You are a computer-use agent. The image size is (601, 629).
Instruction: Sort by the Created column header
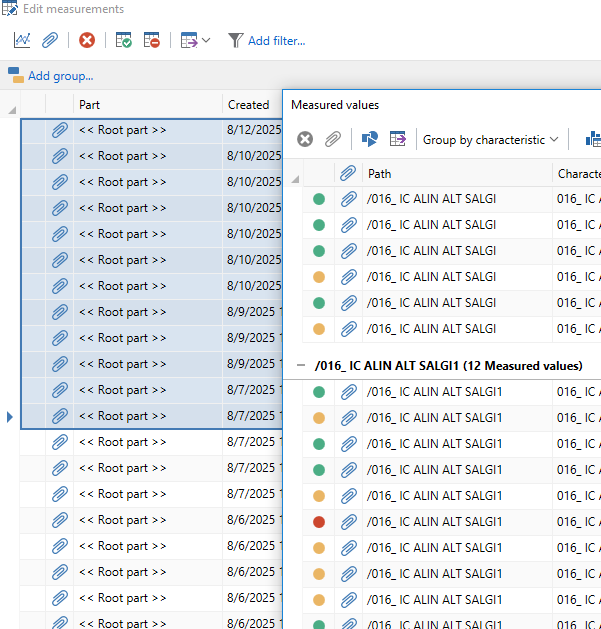tap(248, 104)
